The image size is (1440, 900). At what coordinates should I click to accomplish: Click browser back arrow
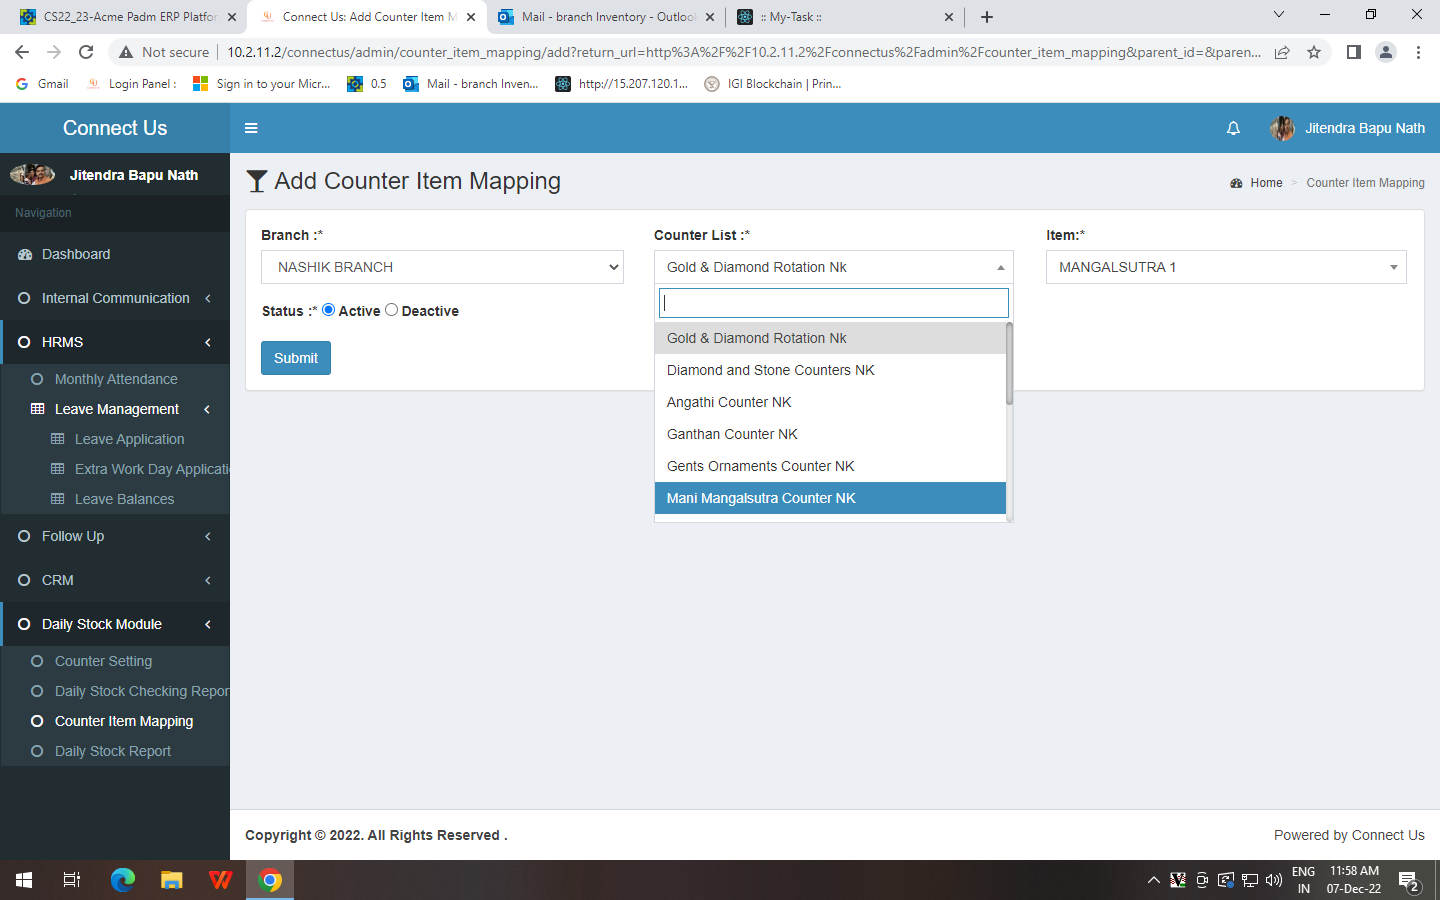(22, 52)
